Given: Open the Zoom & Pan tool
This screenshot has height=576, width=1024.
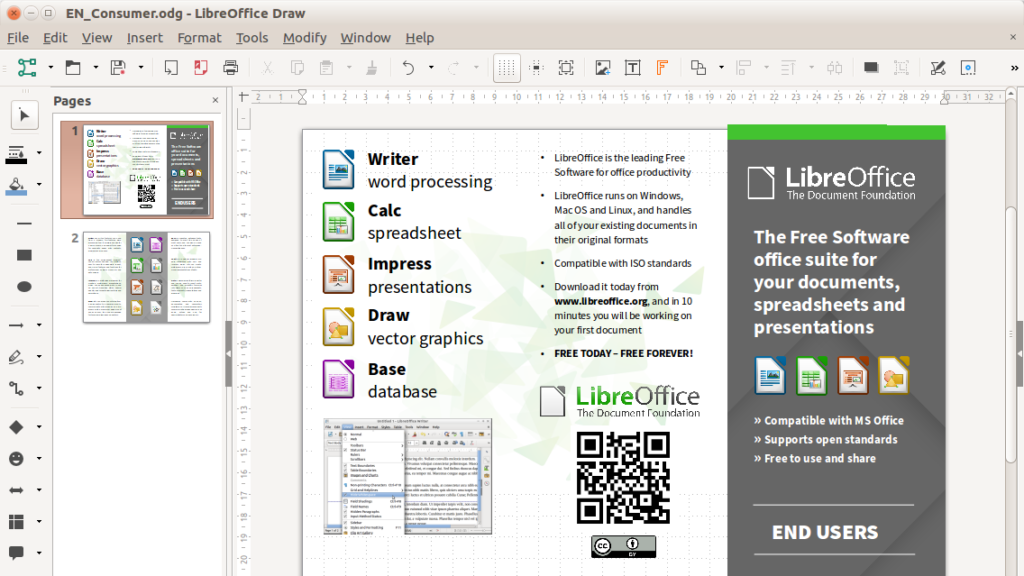Looking at the screenshot, I should click(566, 67).
